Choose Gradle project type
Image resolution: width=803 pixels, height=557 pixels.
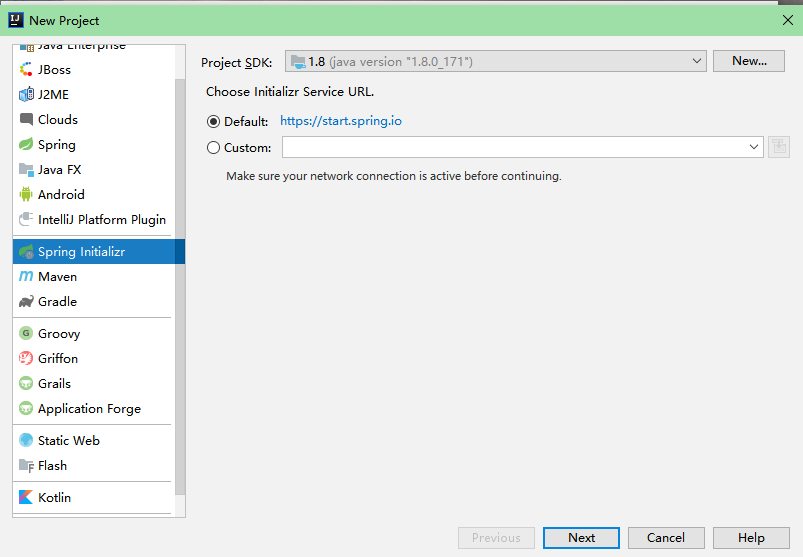[x=94, y=302]
